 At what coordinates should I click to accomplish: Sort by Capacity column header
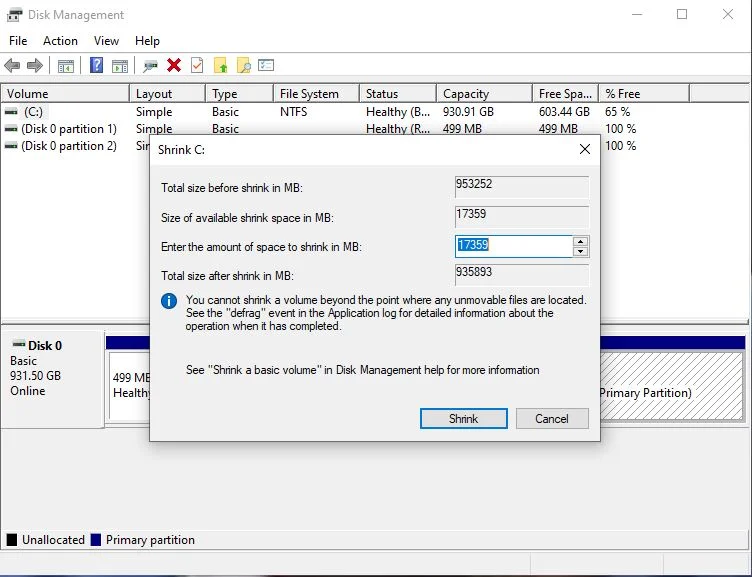[x=484, y=94]
